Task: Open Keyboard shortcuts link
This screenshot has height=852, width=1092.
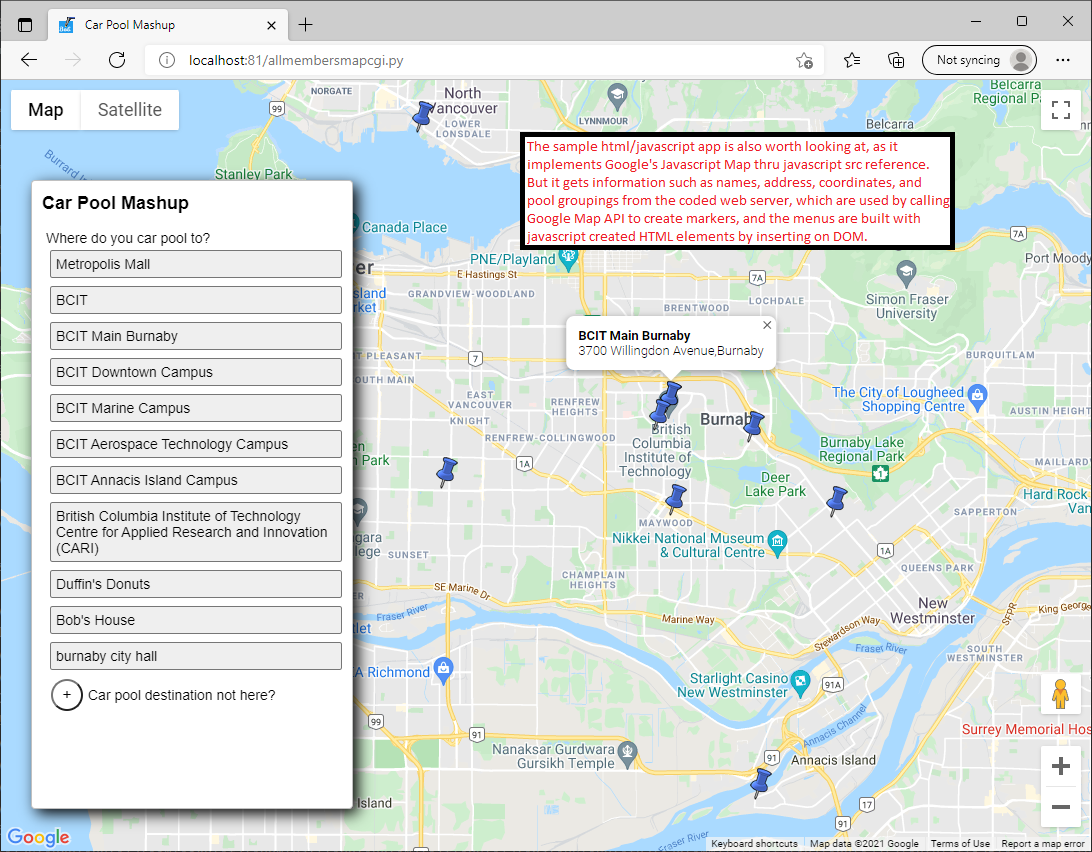Action: [x=754, y=844]
